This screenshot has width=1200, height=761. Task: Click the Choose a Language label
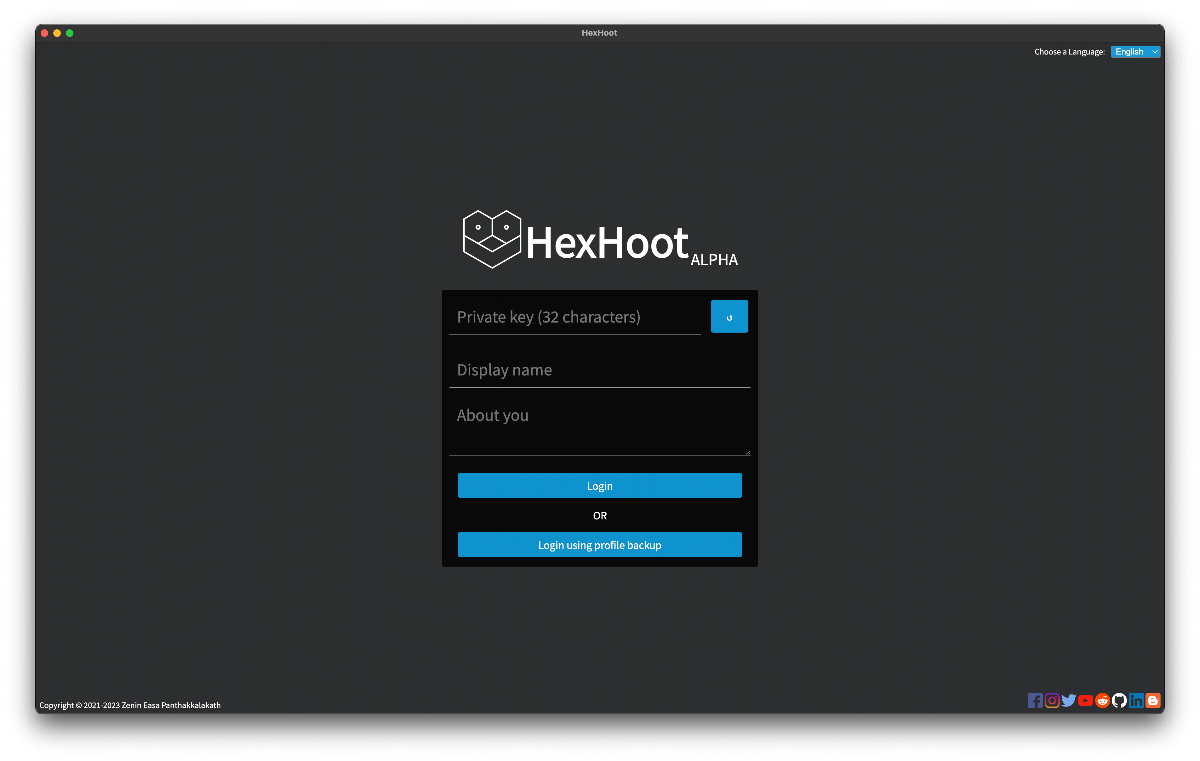1070,52
